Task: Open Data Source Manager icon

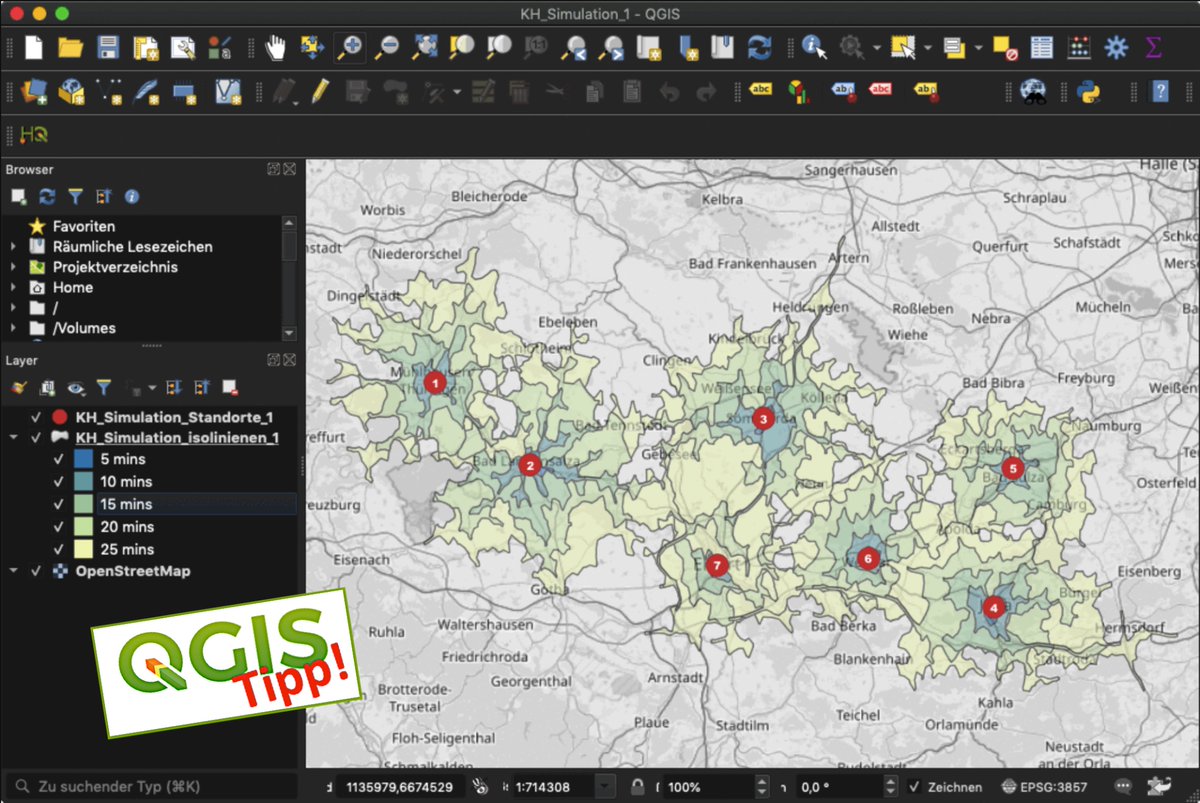Action: [35, 92]
